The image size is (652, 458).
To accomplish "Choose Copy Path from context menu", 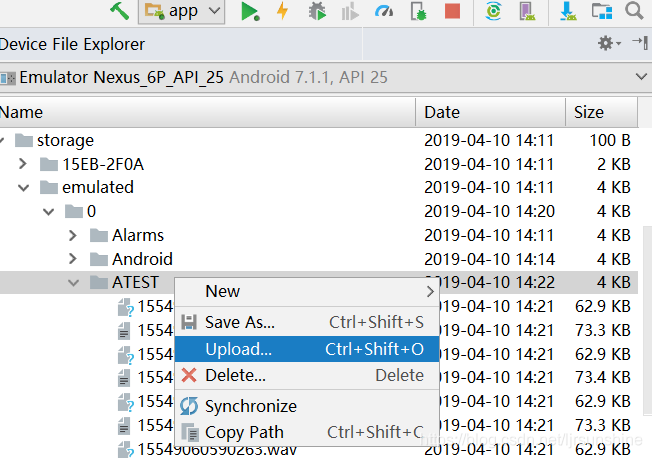I will [307, 432].
